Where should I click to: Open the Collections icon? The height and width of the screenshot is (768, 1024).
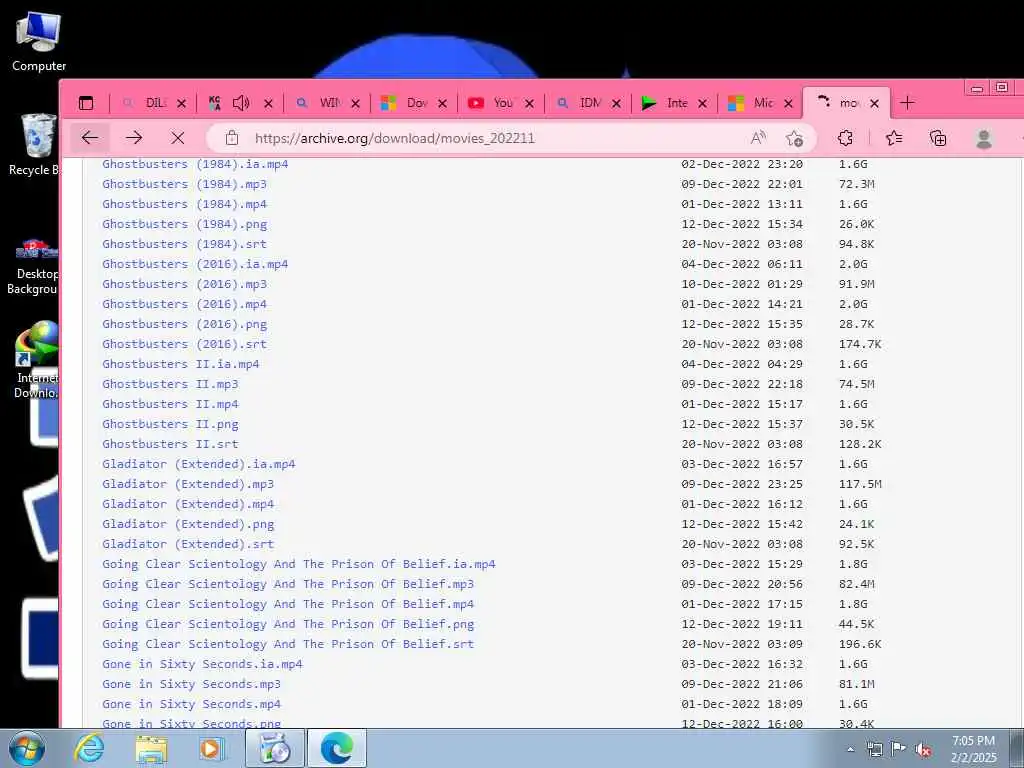click(x=938, y=138)
